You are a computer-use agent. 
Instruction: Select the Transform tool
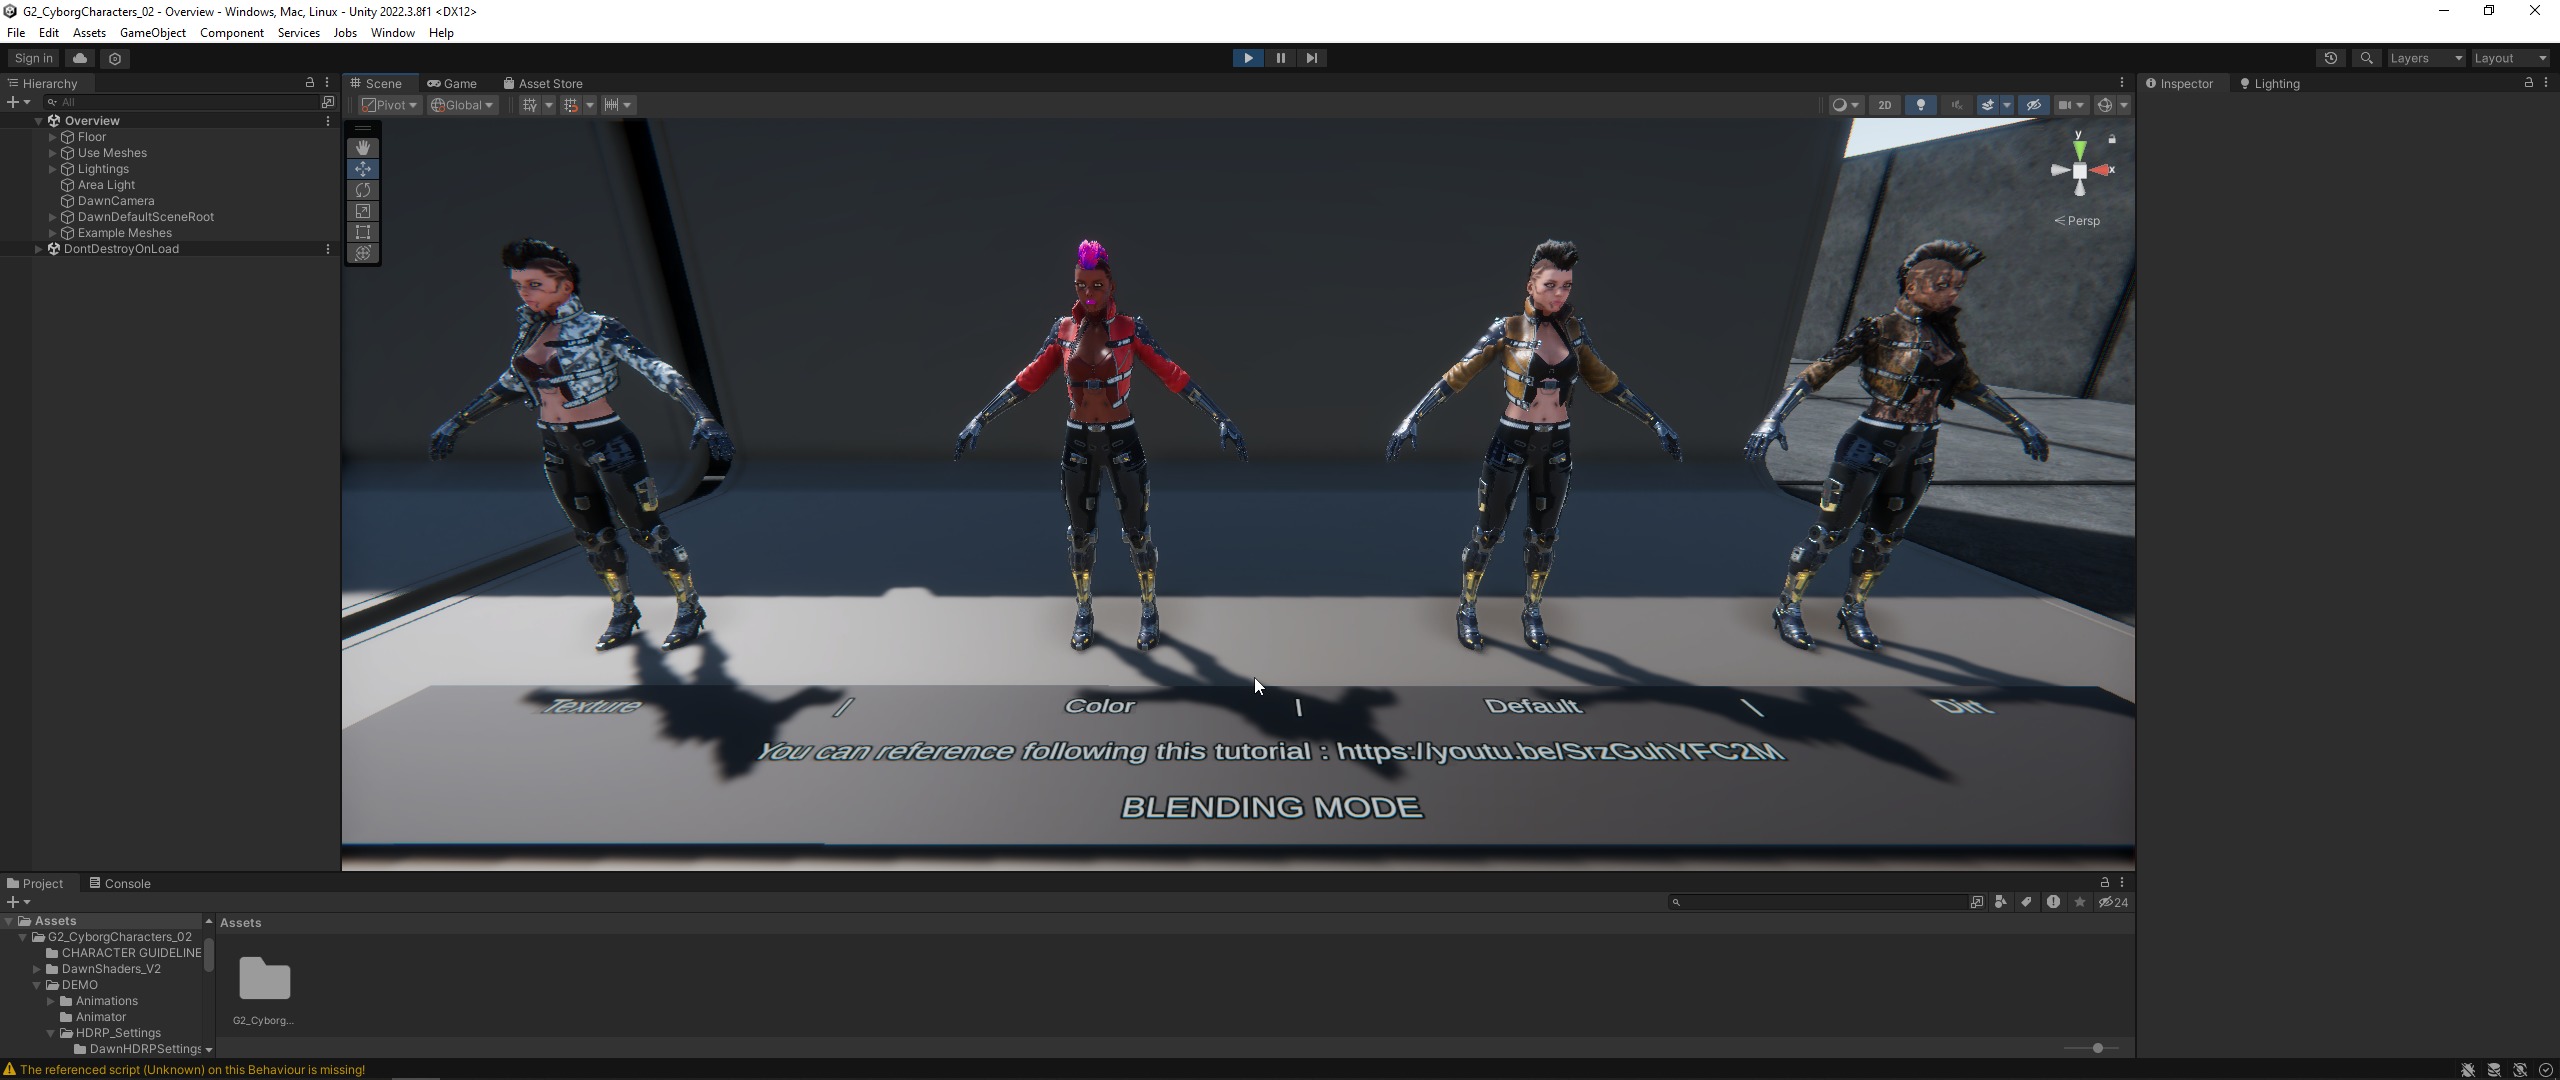click(x=363, y=253)
